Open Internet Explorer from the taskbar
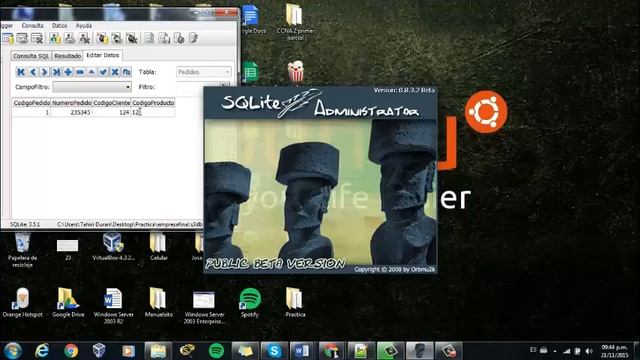The width and height of the screenshot is (640, 360). click(42, 351)
